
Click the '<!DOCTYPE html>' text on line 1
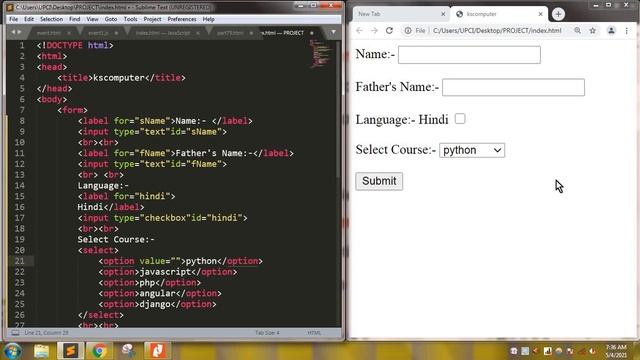[75, 45]
